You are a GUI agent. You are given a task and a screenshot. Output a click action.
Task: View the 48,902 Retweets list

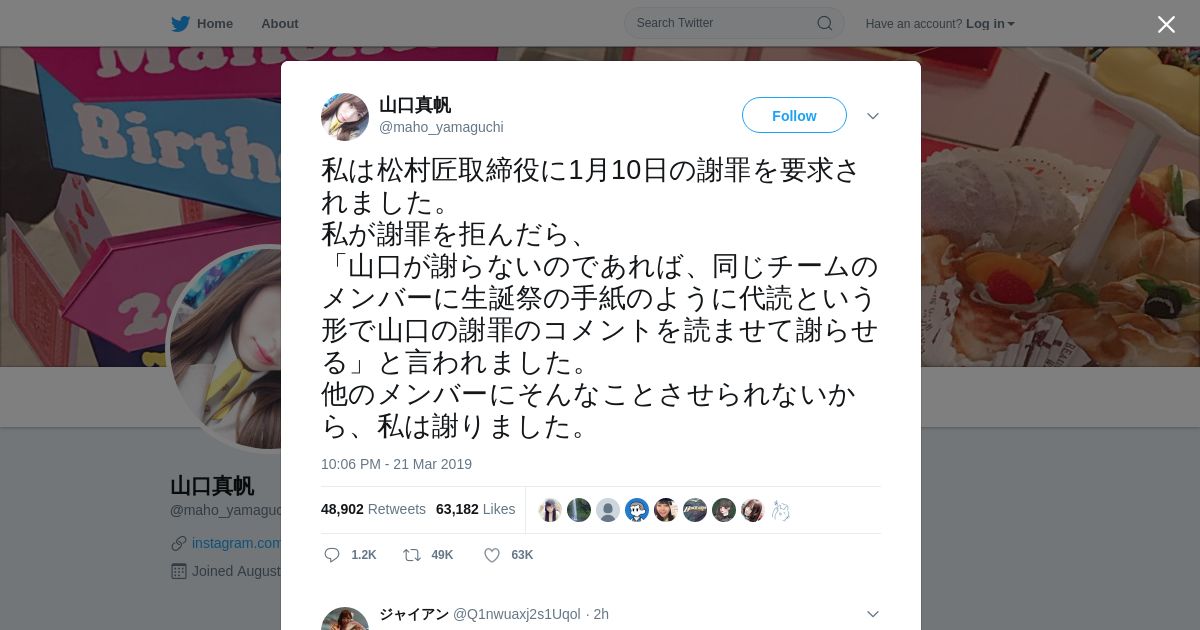[x=373, y=509]
